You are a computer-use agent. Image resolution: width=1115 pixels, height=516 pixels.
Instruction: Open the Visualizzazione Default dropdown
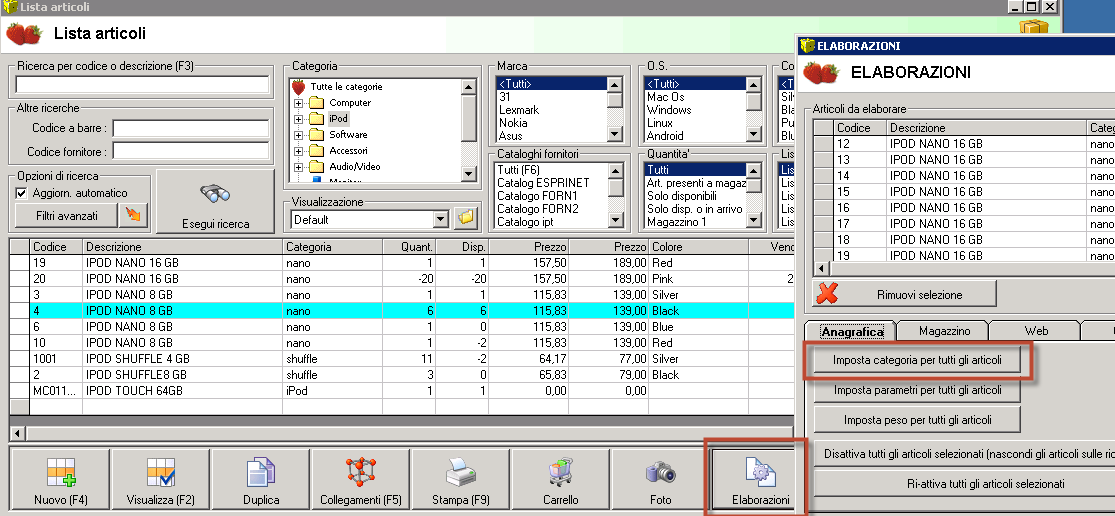coord(440,219)
